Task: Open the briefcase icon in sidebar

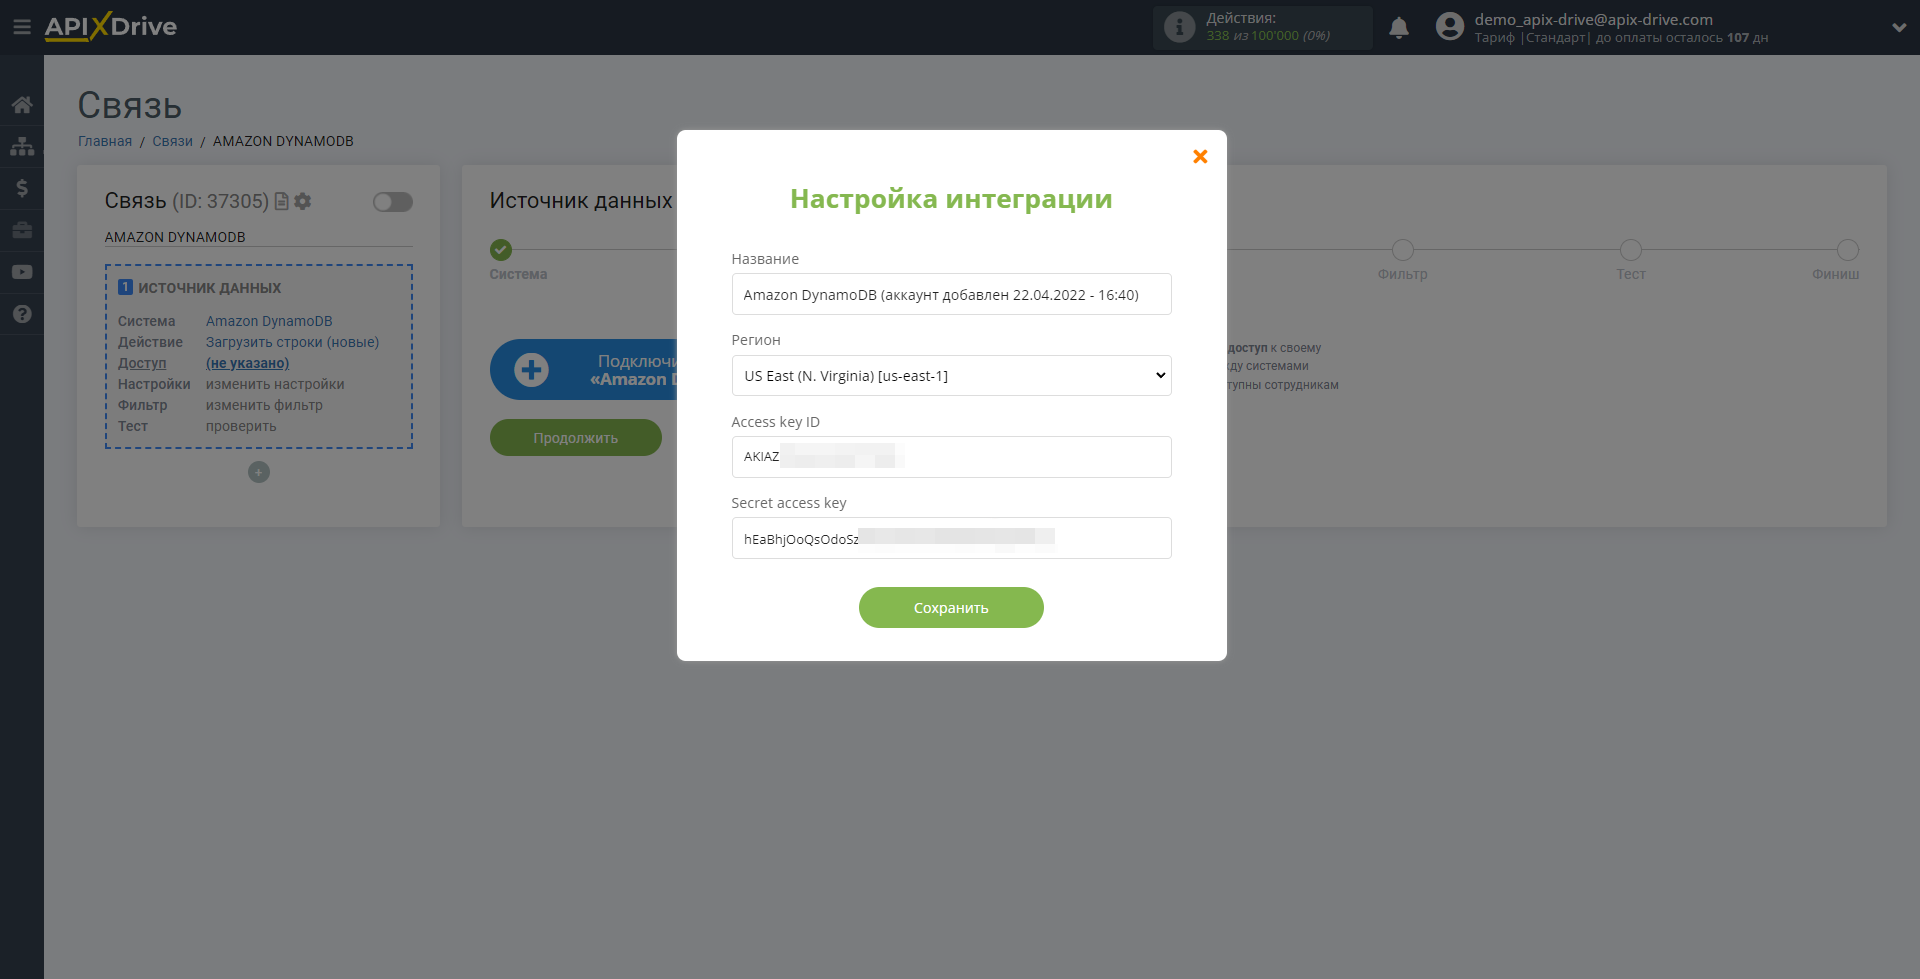Action: pos(22,230)
